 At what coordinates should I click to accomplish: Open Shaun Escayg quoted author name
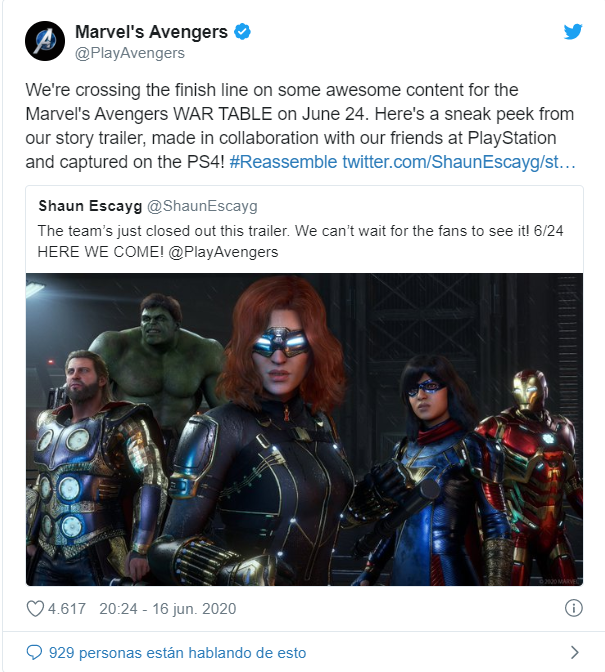pyautogui.click(x=90, y=206)
